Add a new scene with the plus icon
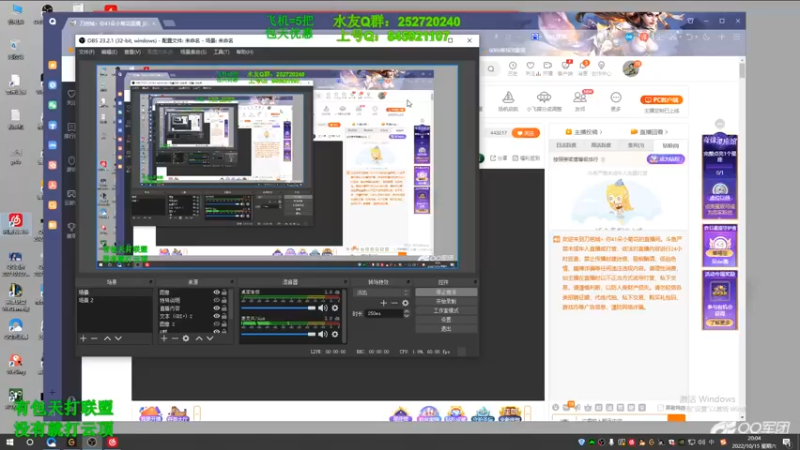800x450 pixels. [83, 338]
